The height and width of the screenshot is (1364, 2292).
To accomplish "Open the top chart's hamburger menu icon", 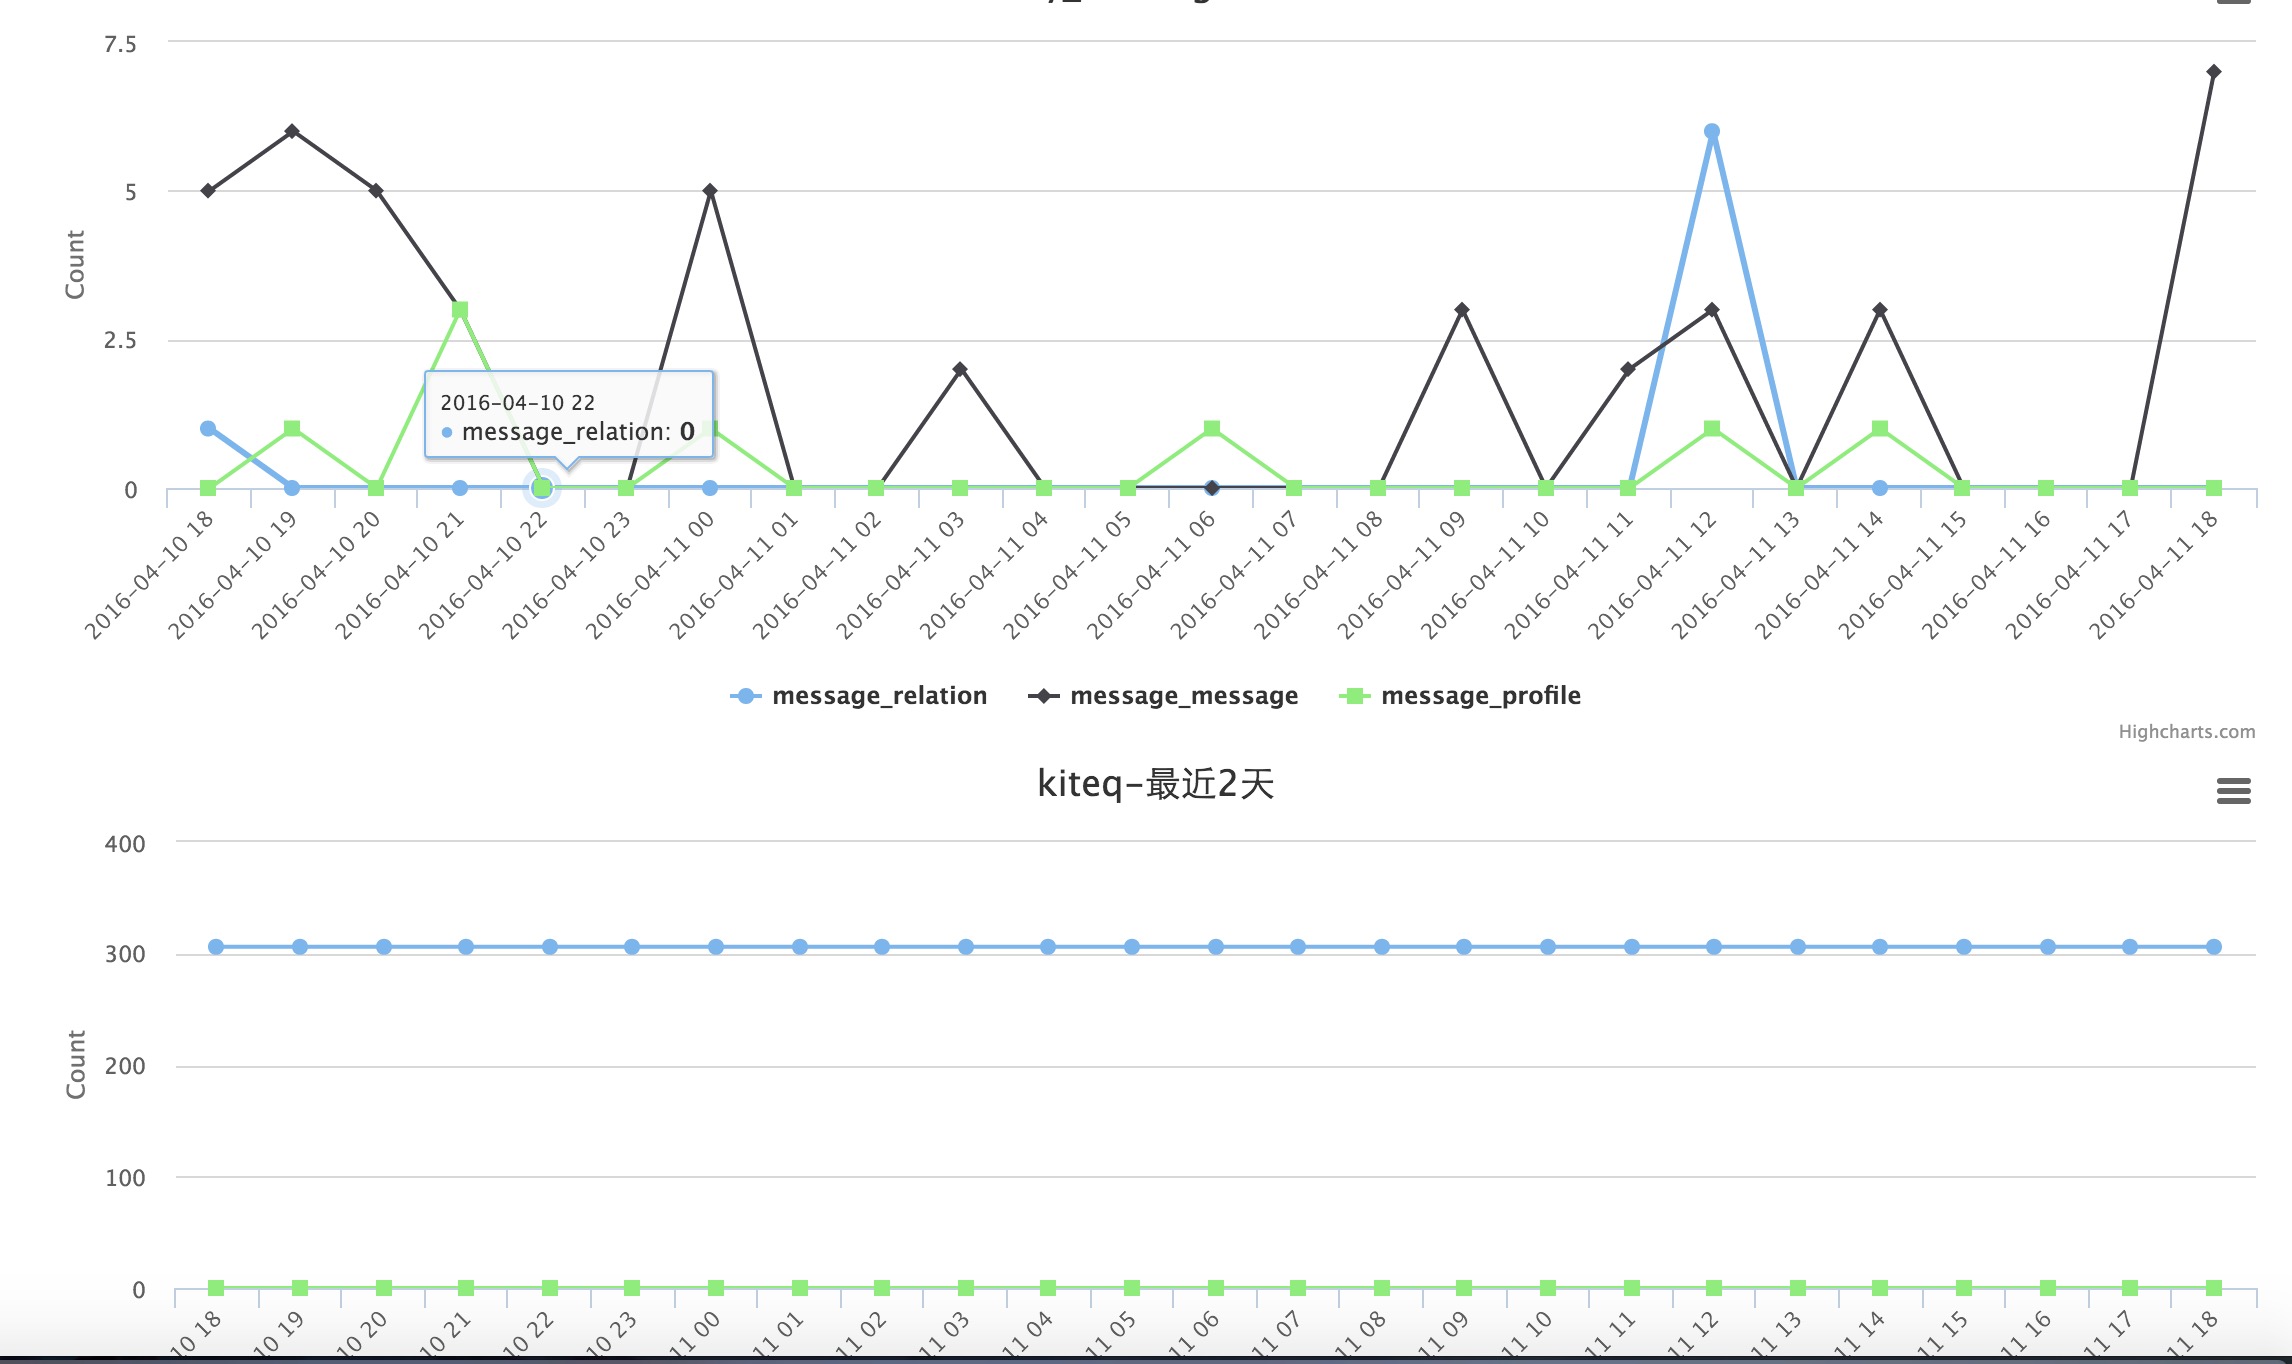I will tap(2233, 2).
